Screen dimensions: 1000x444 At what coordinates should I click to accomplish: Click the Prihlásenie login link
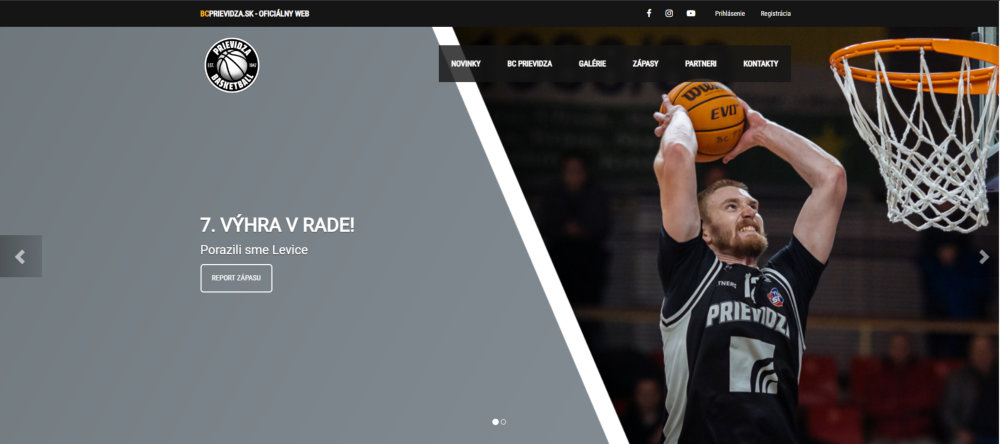click(x=729, y=13)
